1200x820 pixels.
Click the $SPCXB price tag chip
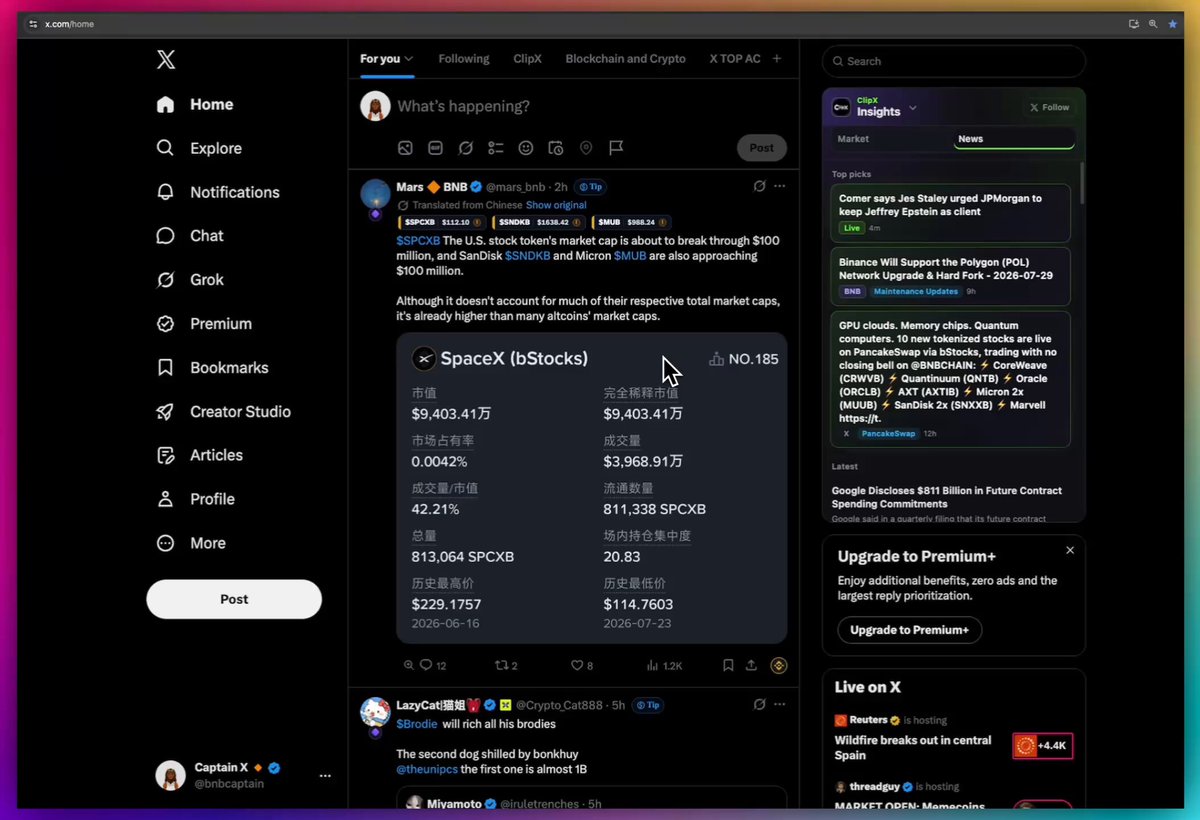coord(441,222)
